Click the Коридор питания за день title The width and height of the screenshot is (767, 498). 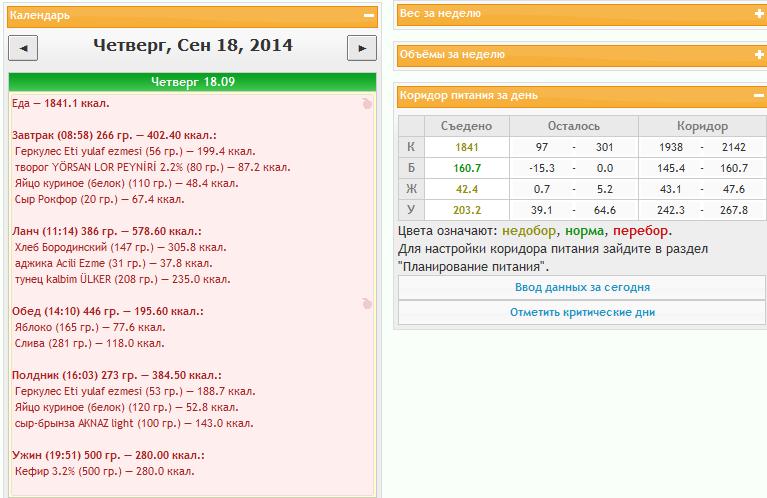[x=469, y=95]
